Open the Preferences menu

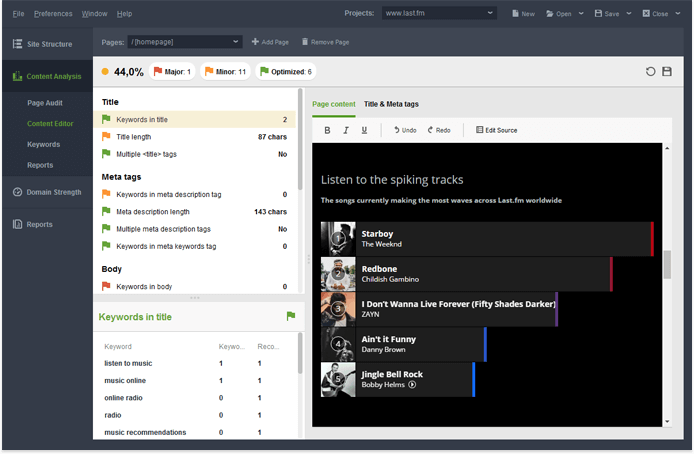[x=52, y=14]
